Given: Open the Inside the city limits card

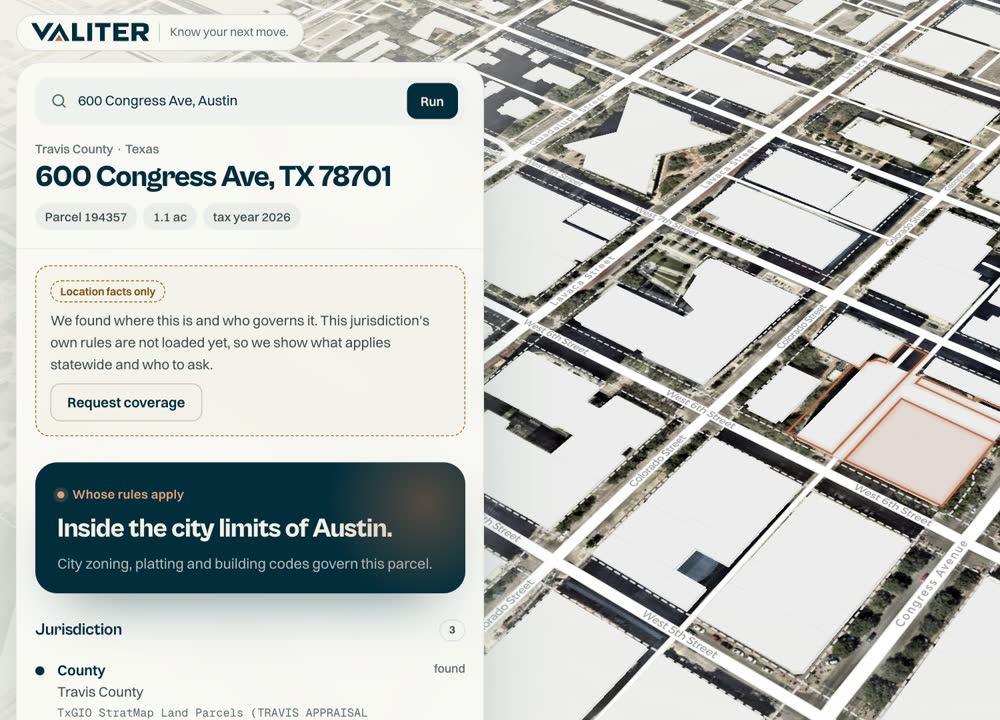Looking at the screenshot, I should point(250,527).
